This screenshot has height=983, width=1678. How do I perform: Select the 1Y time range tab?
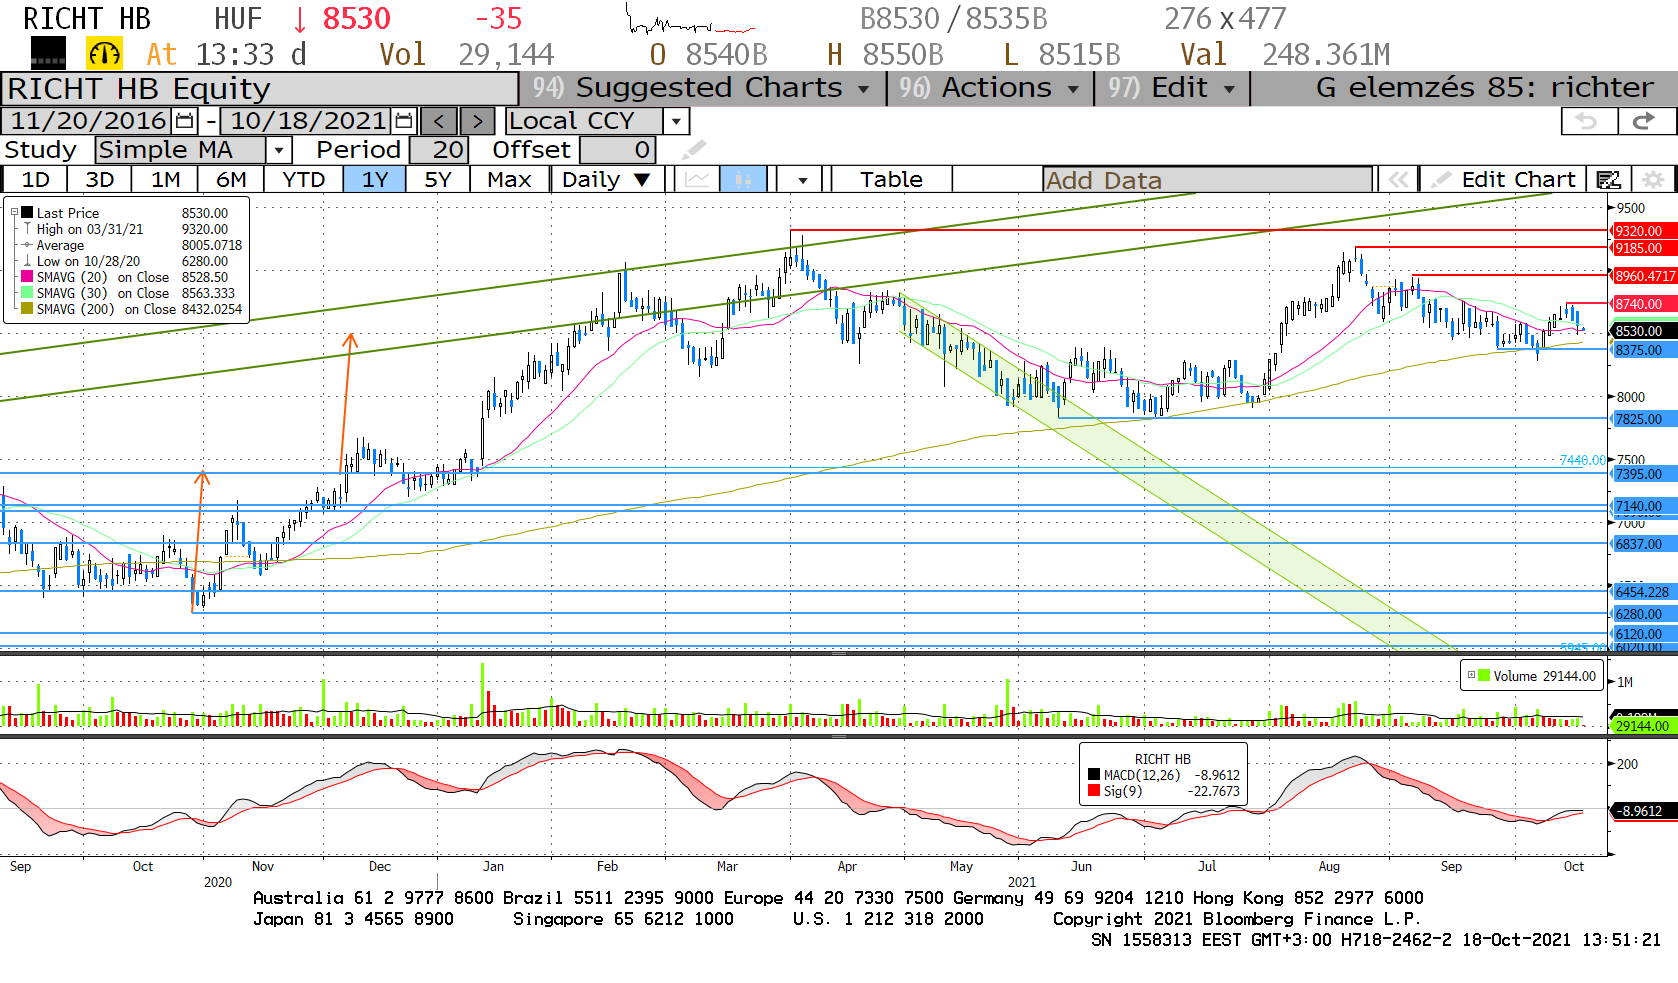(375, 180)
